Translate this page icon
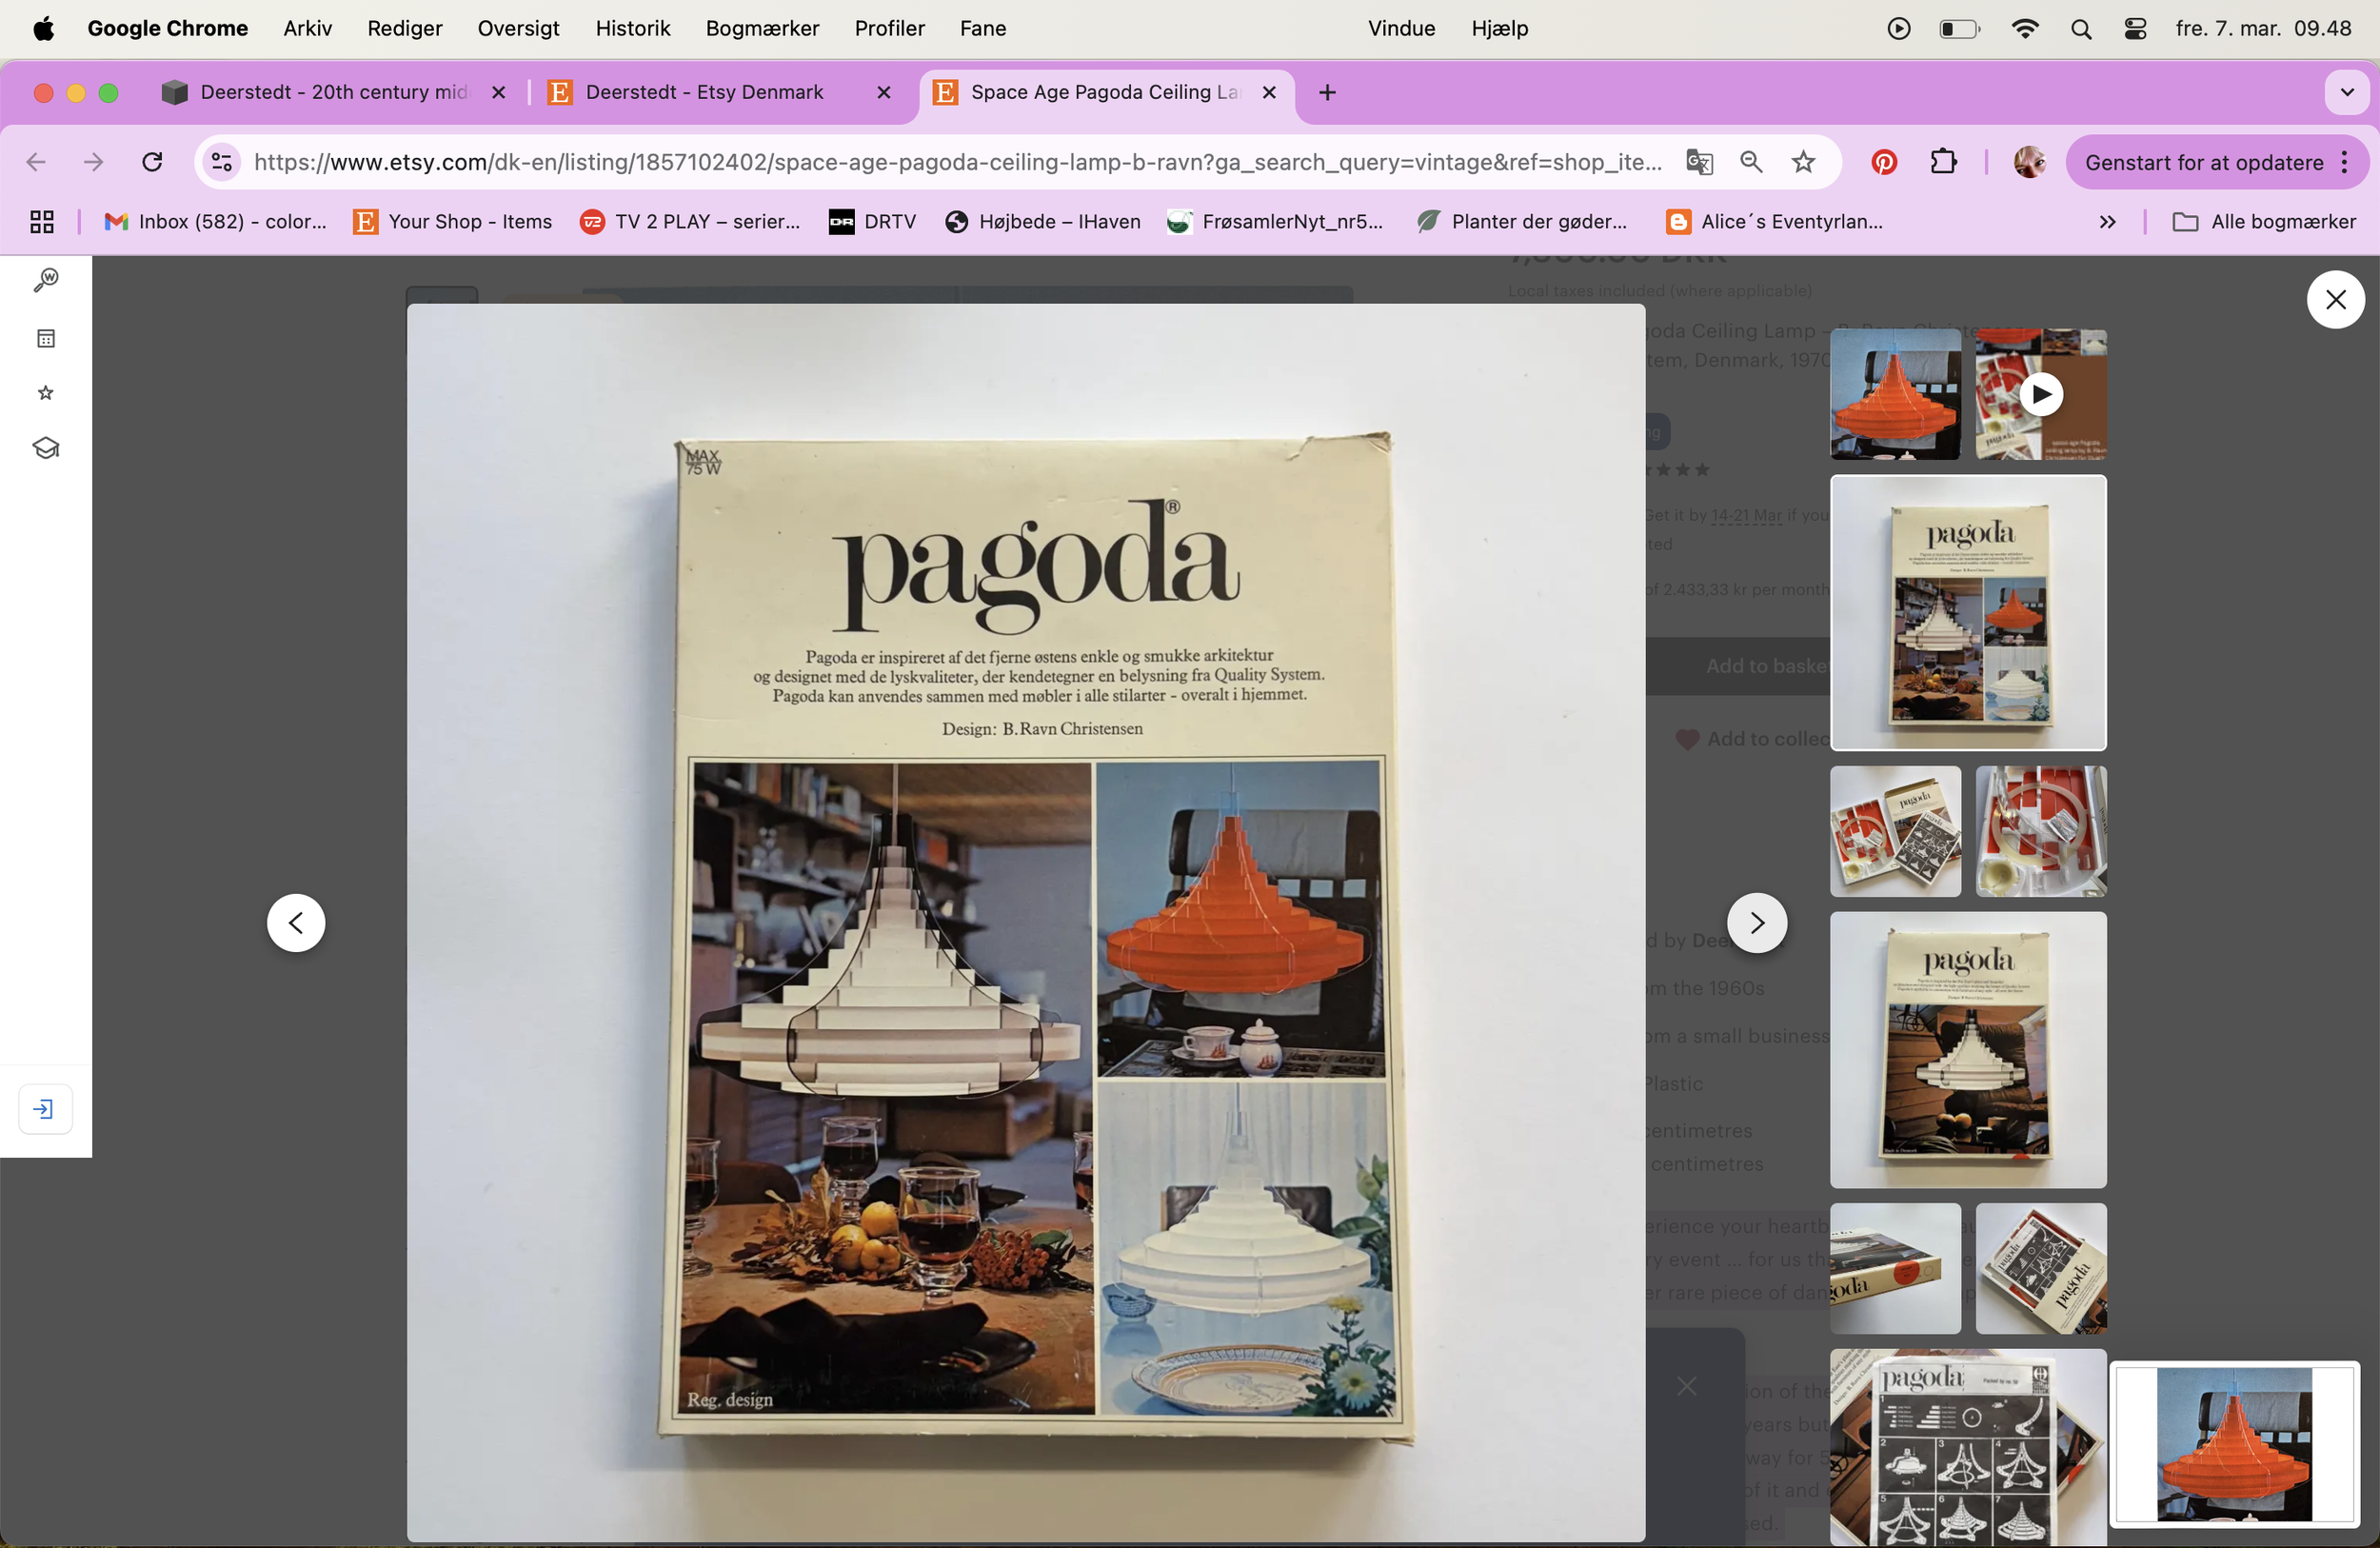This screenshot has height=1548, width=2380. coord(1699,162)
